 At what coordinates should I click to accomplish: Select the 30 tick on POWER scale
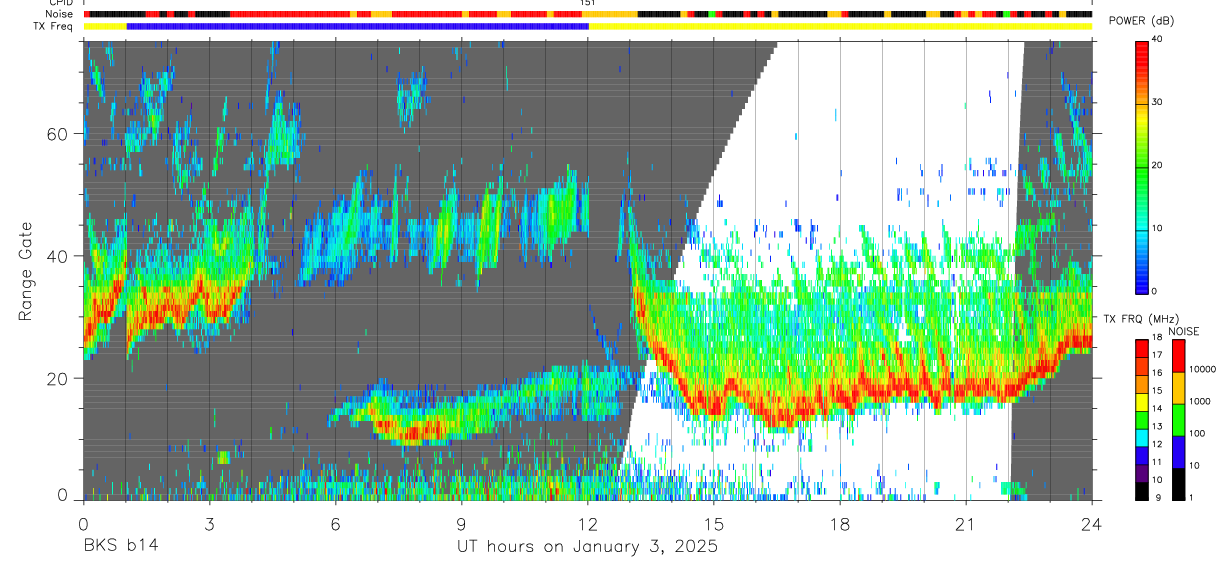click(x=1158, y=103)
